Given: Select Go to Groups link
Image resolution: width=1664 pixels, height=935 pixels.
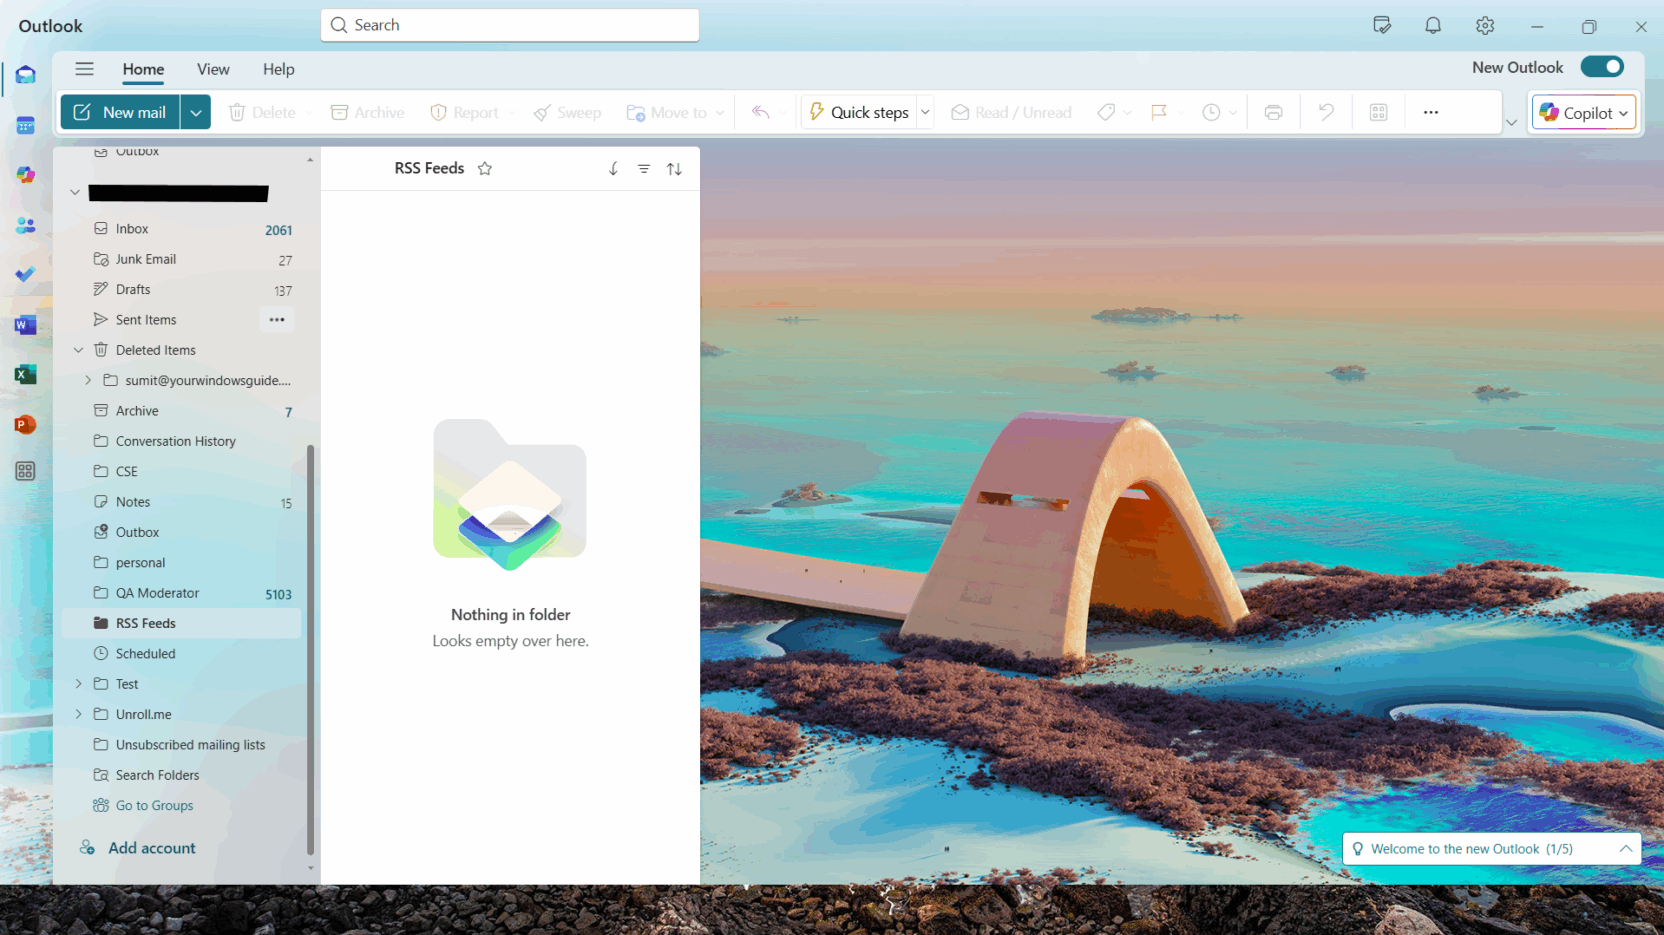Looking at the screenshot, I should pos(154,805).
